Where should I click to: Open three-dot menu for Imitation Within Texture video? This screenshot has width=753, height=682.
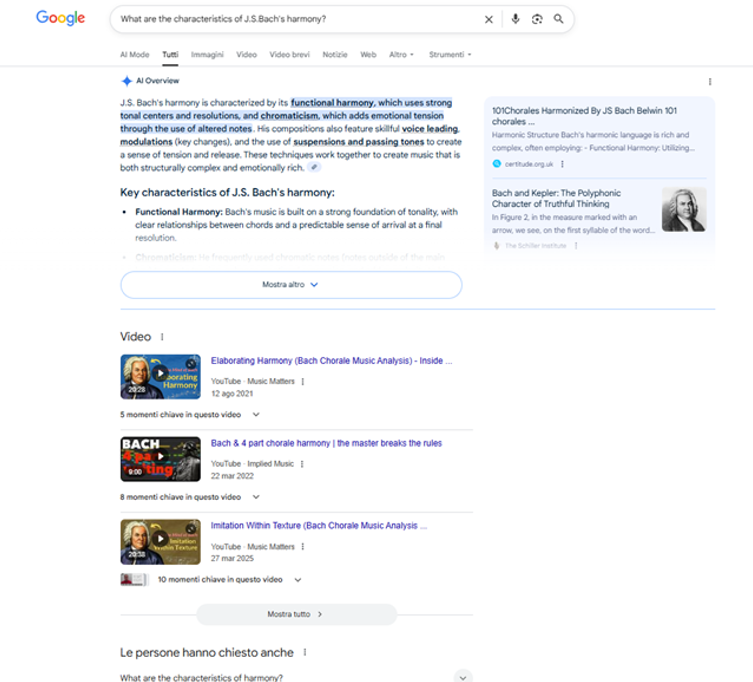pyautogui.click(x=303, y=547)
